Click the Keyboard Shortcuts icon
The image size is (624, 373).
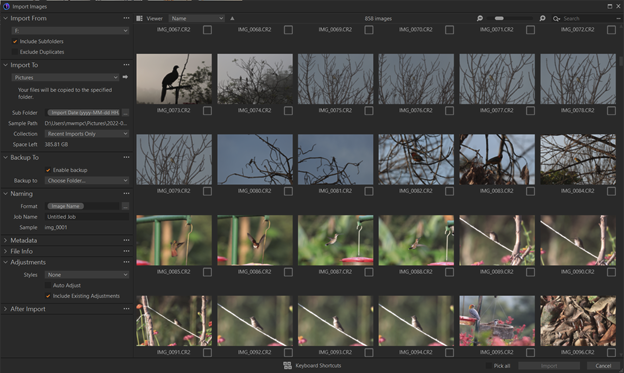(287, 365)
